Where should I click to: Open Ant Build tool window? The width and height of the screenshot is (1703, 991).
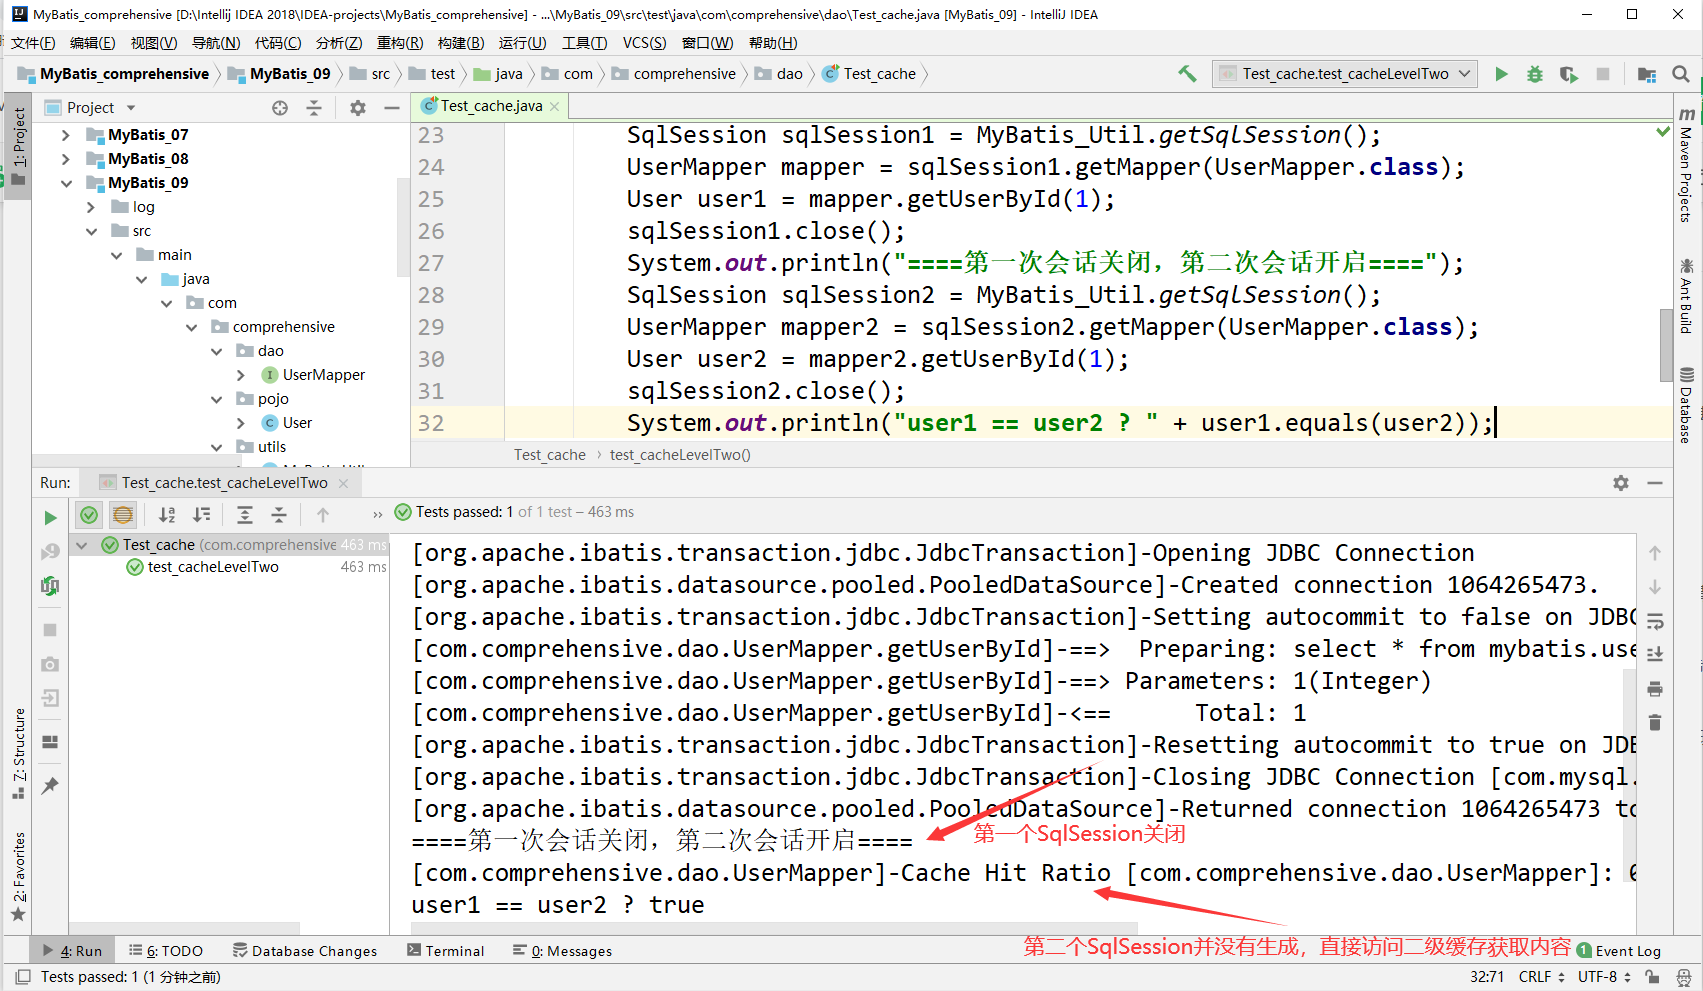[x=1687, y=296]
